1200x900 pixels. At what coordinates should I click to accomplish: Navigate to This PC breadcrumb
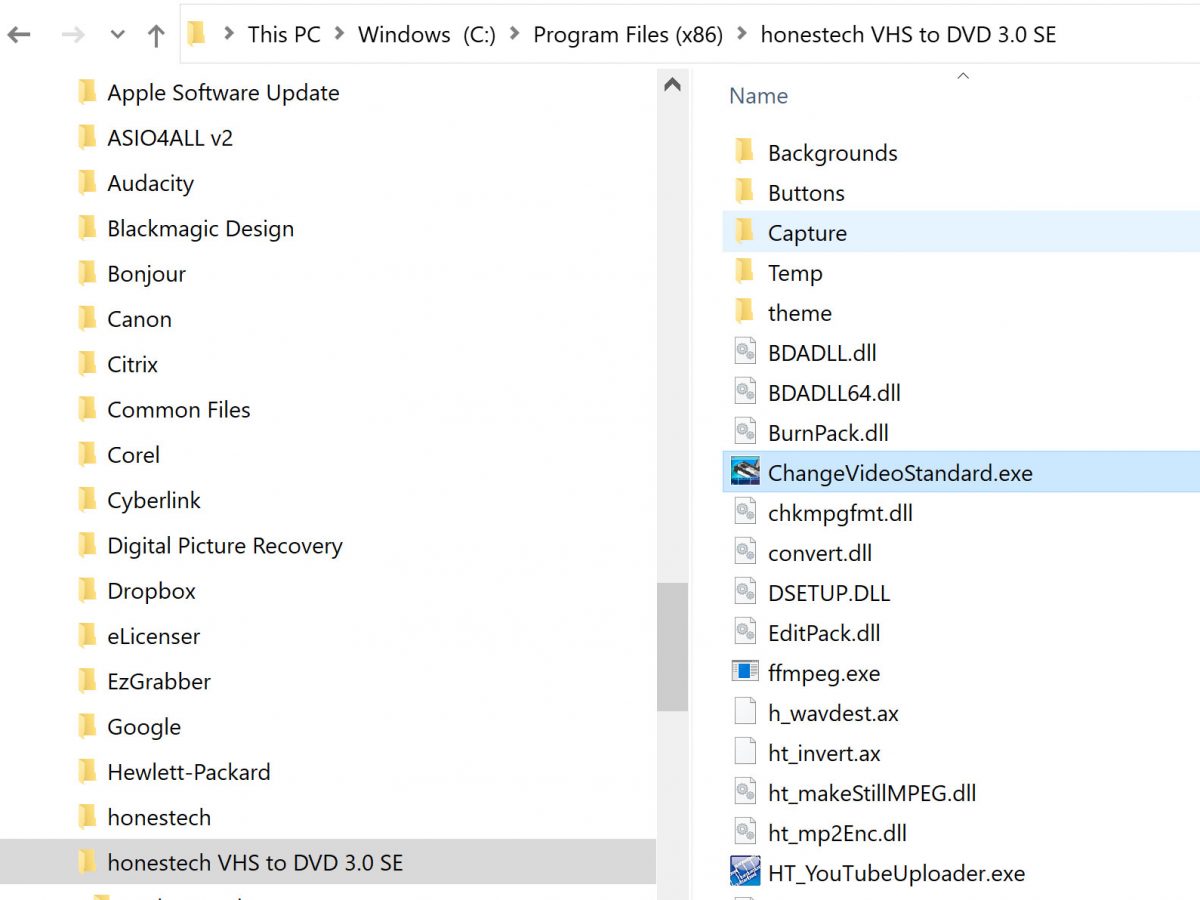click(x=284, y=34)
